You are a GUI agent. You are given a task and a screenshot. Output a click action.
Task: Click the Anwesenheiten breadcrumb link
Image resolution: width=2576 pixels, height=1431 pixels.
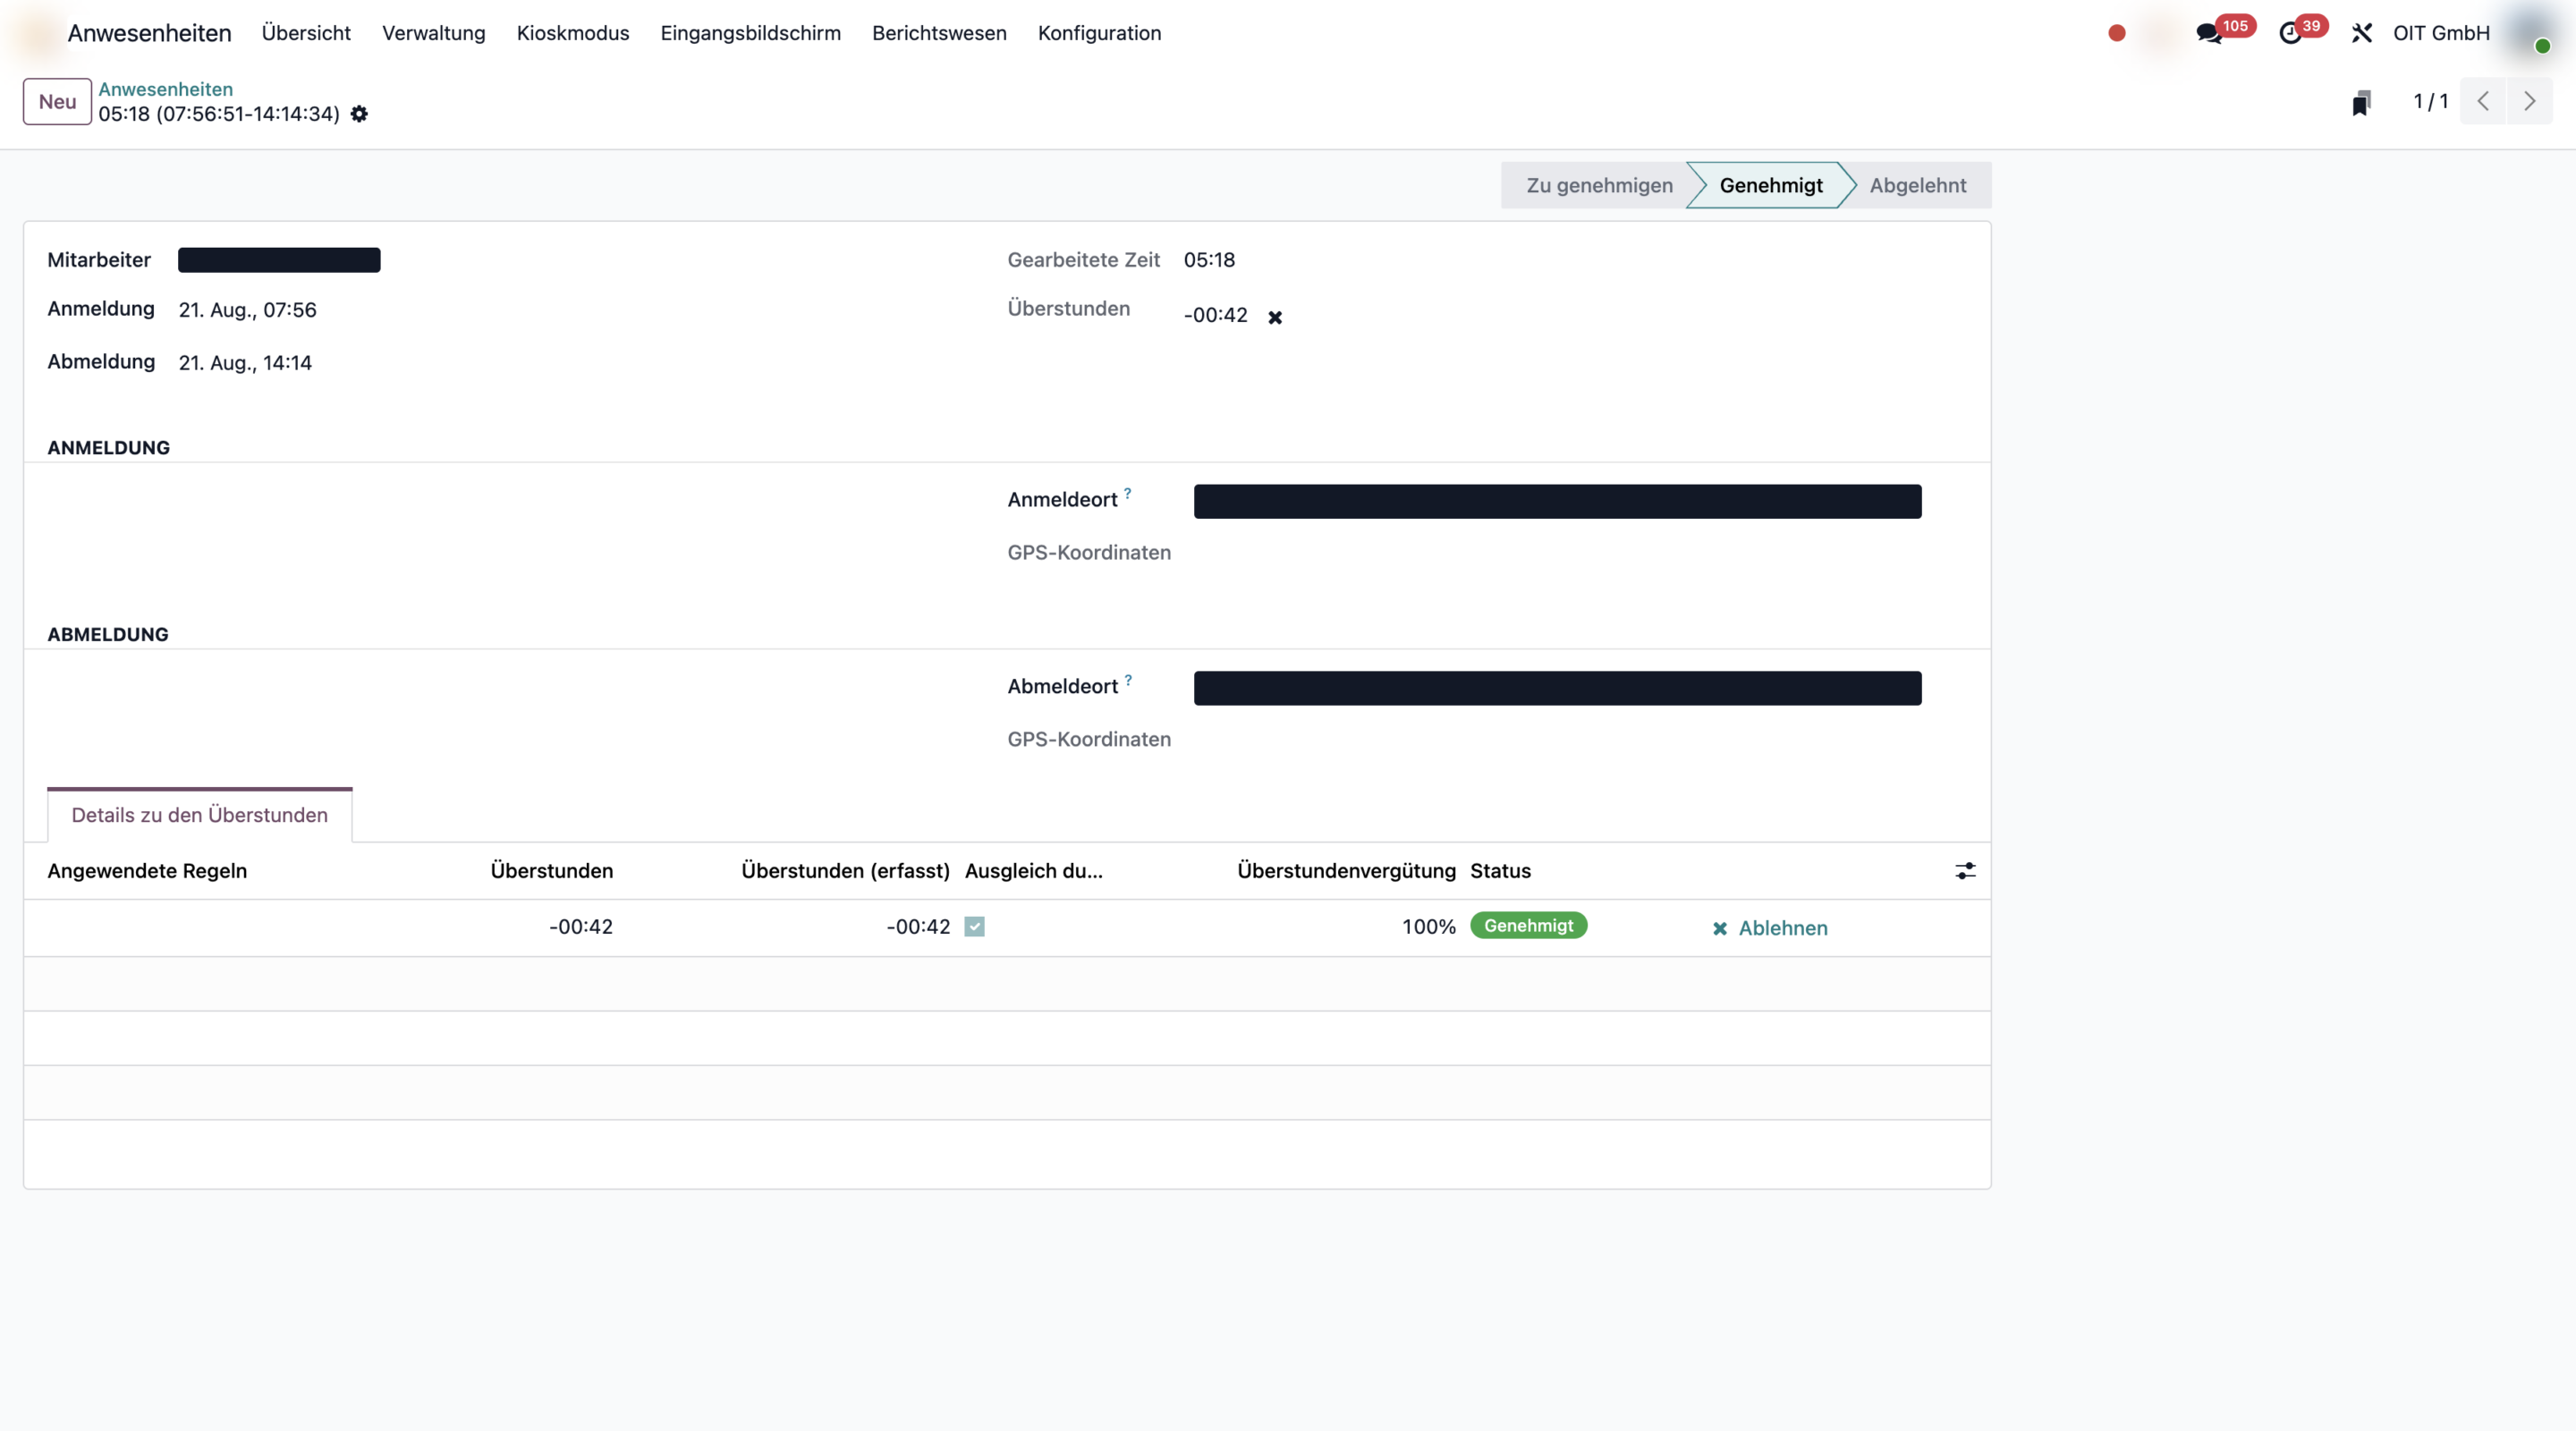(x=165, y=89)
